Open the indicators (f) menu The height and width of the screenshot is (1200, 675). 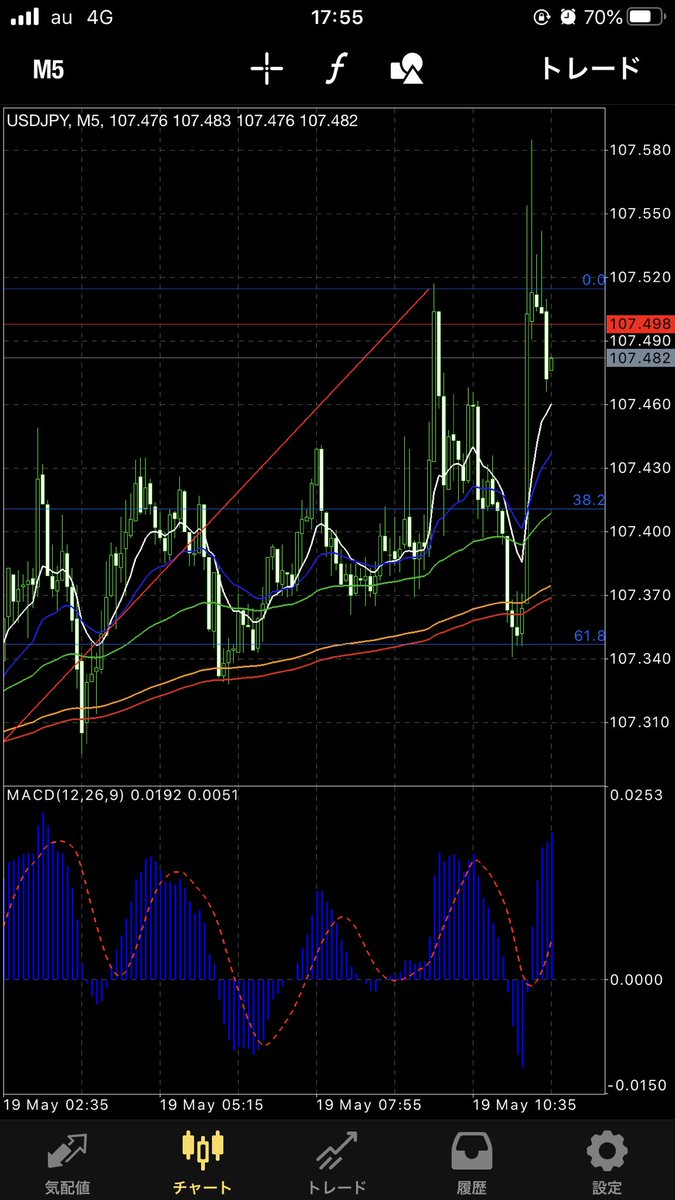pos(338,69)
